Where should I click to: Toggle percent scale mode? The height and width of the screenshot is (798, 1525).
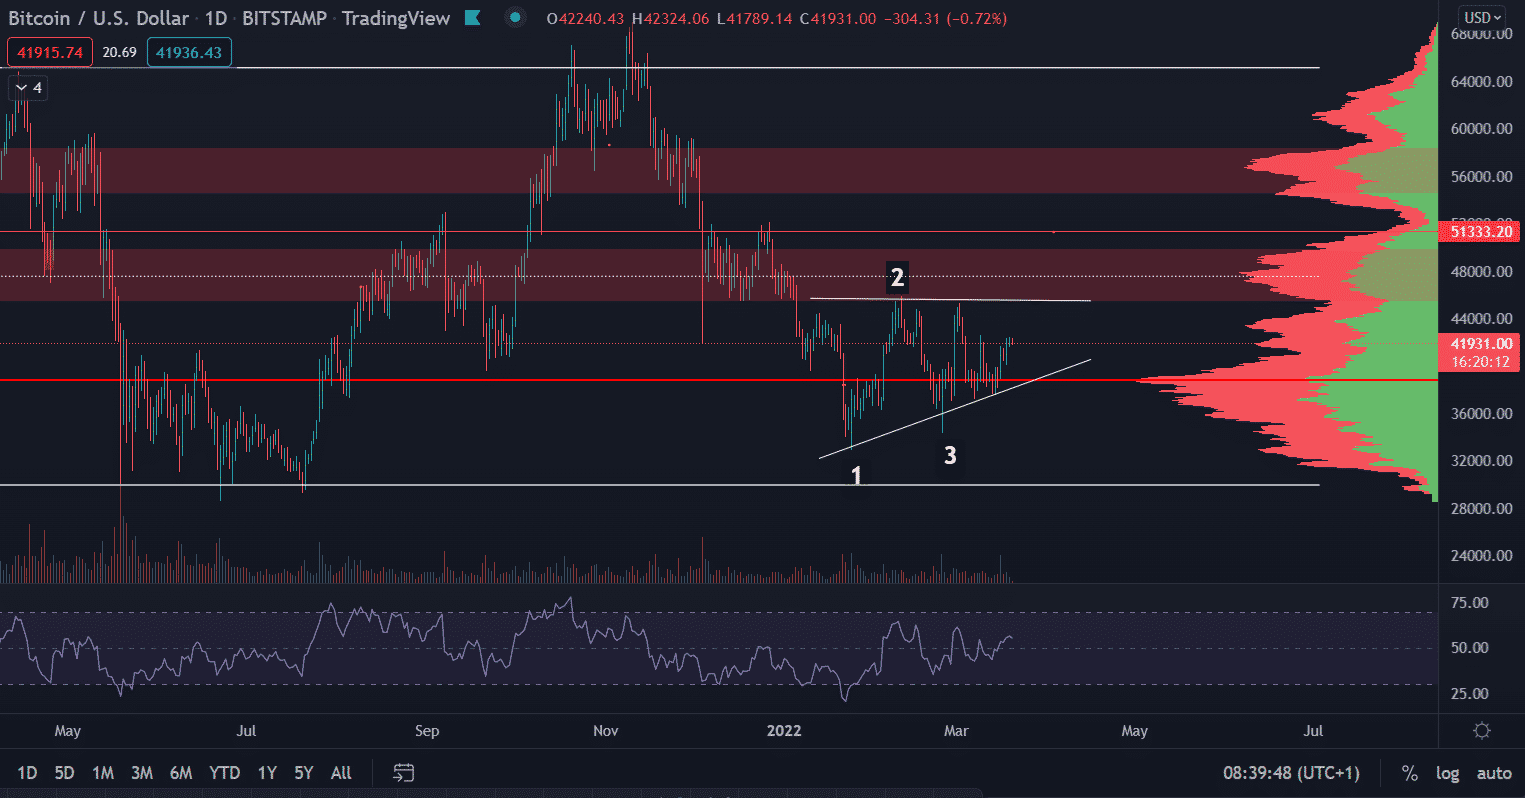(1410, 773)
